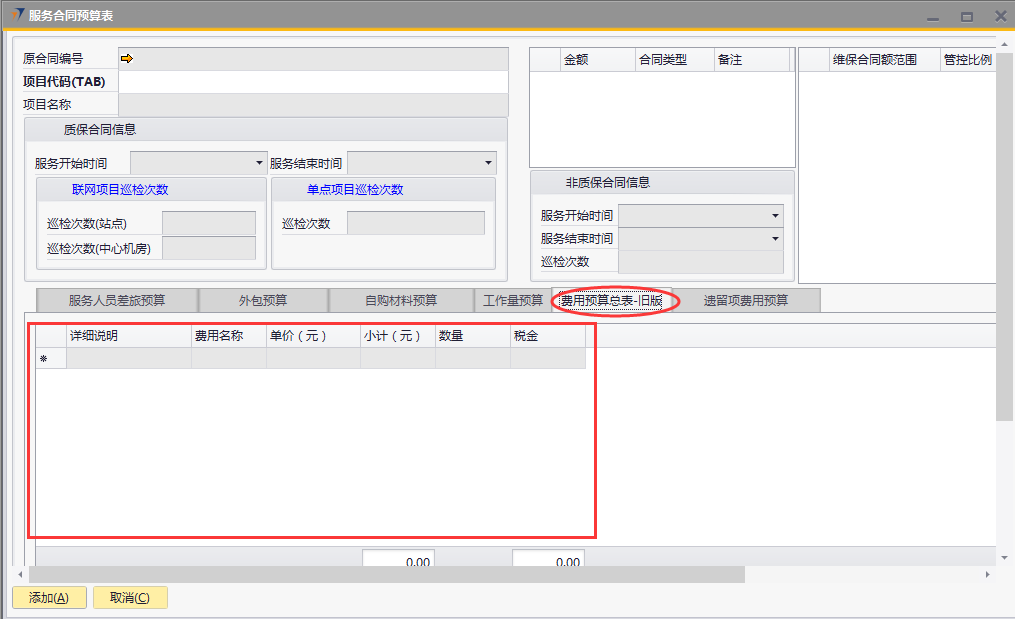
Task: Click the new row asterisk marker in grid
Action: pos(43,359)
